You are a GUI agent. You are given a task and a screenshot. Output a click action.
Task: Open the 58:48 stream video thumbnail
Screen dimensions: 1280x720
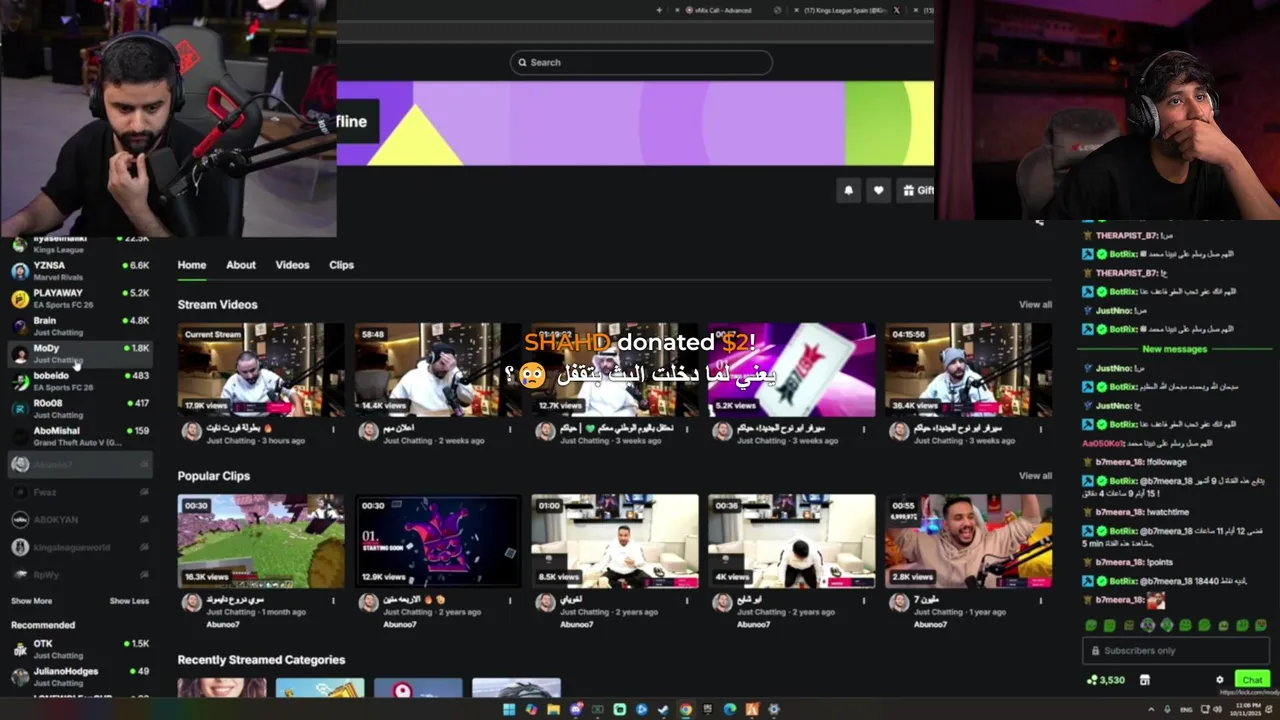438,369
